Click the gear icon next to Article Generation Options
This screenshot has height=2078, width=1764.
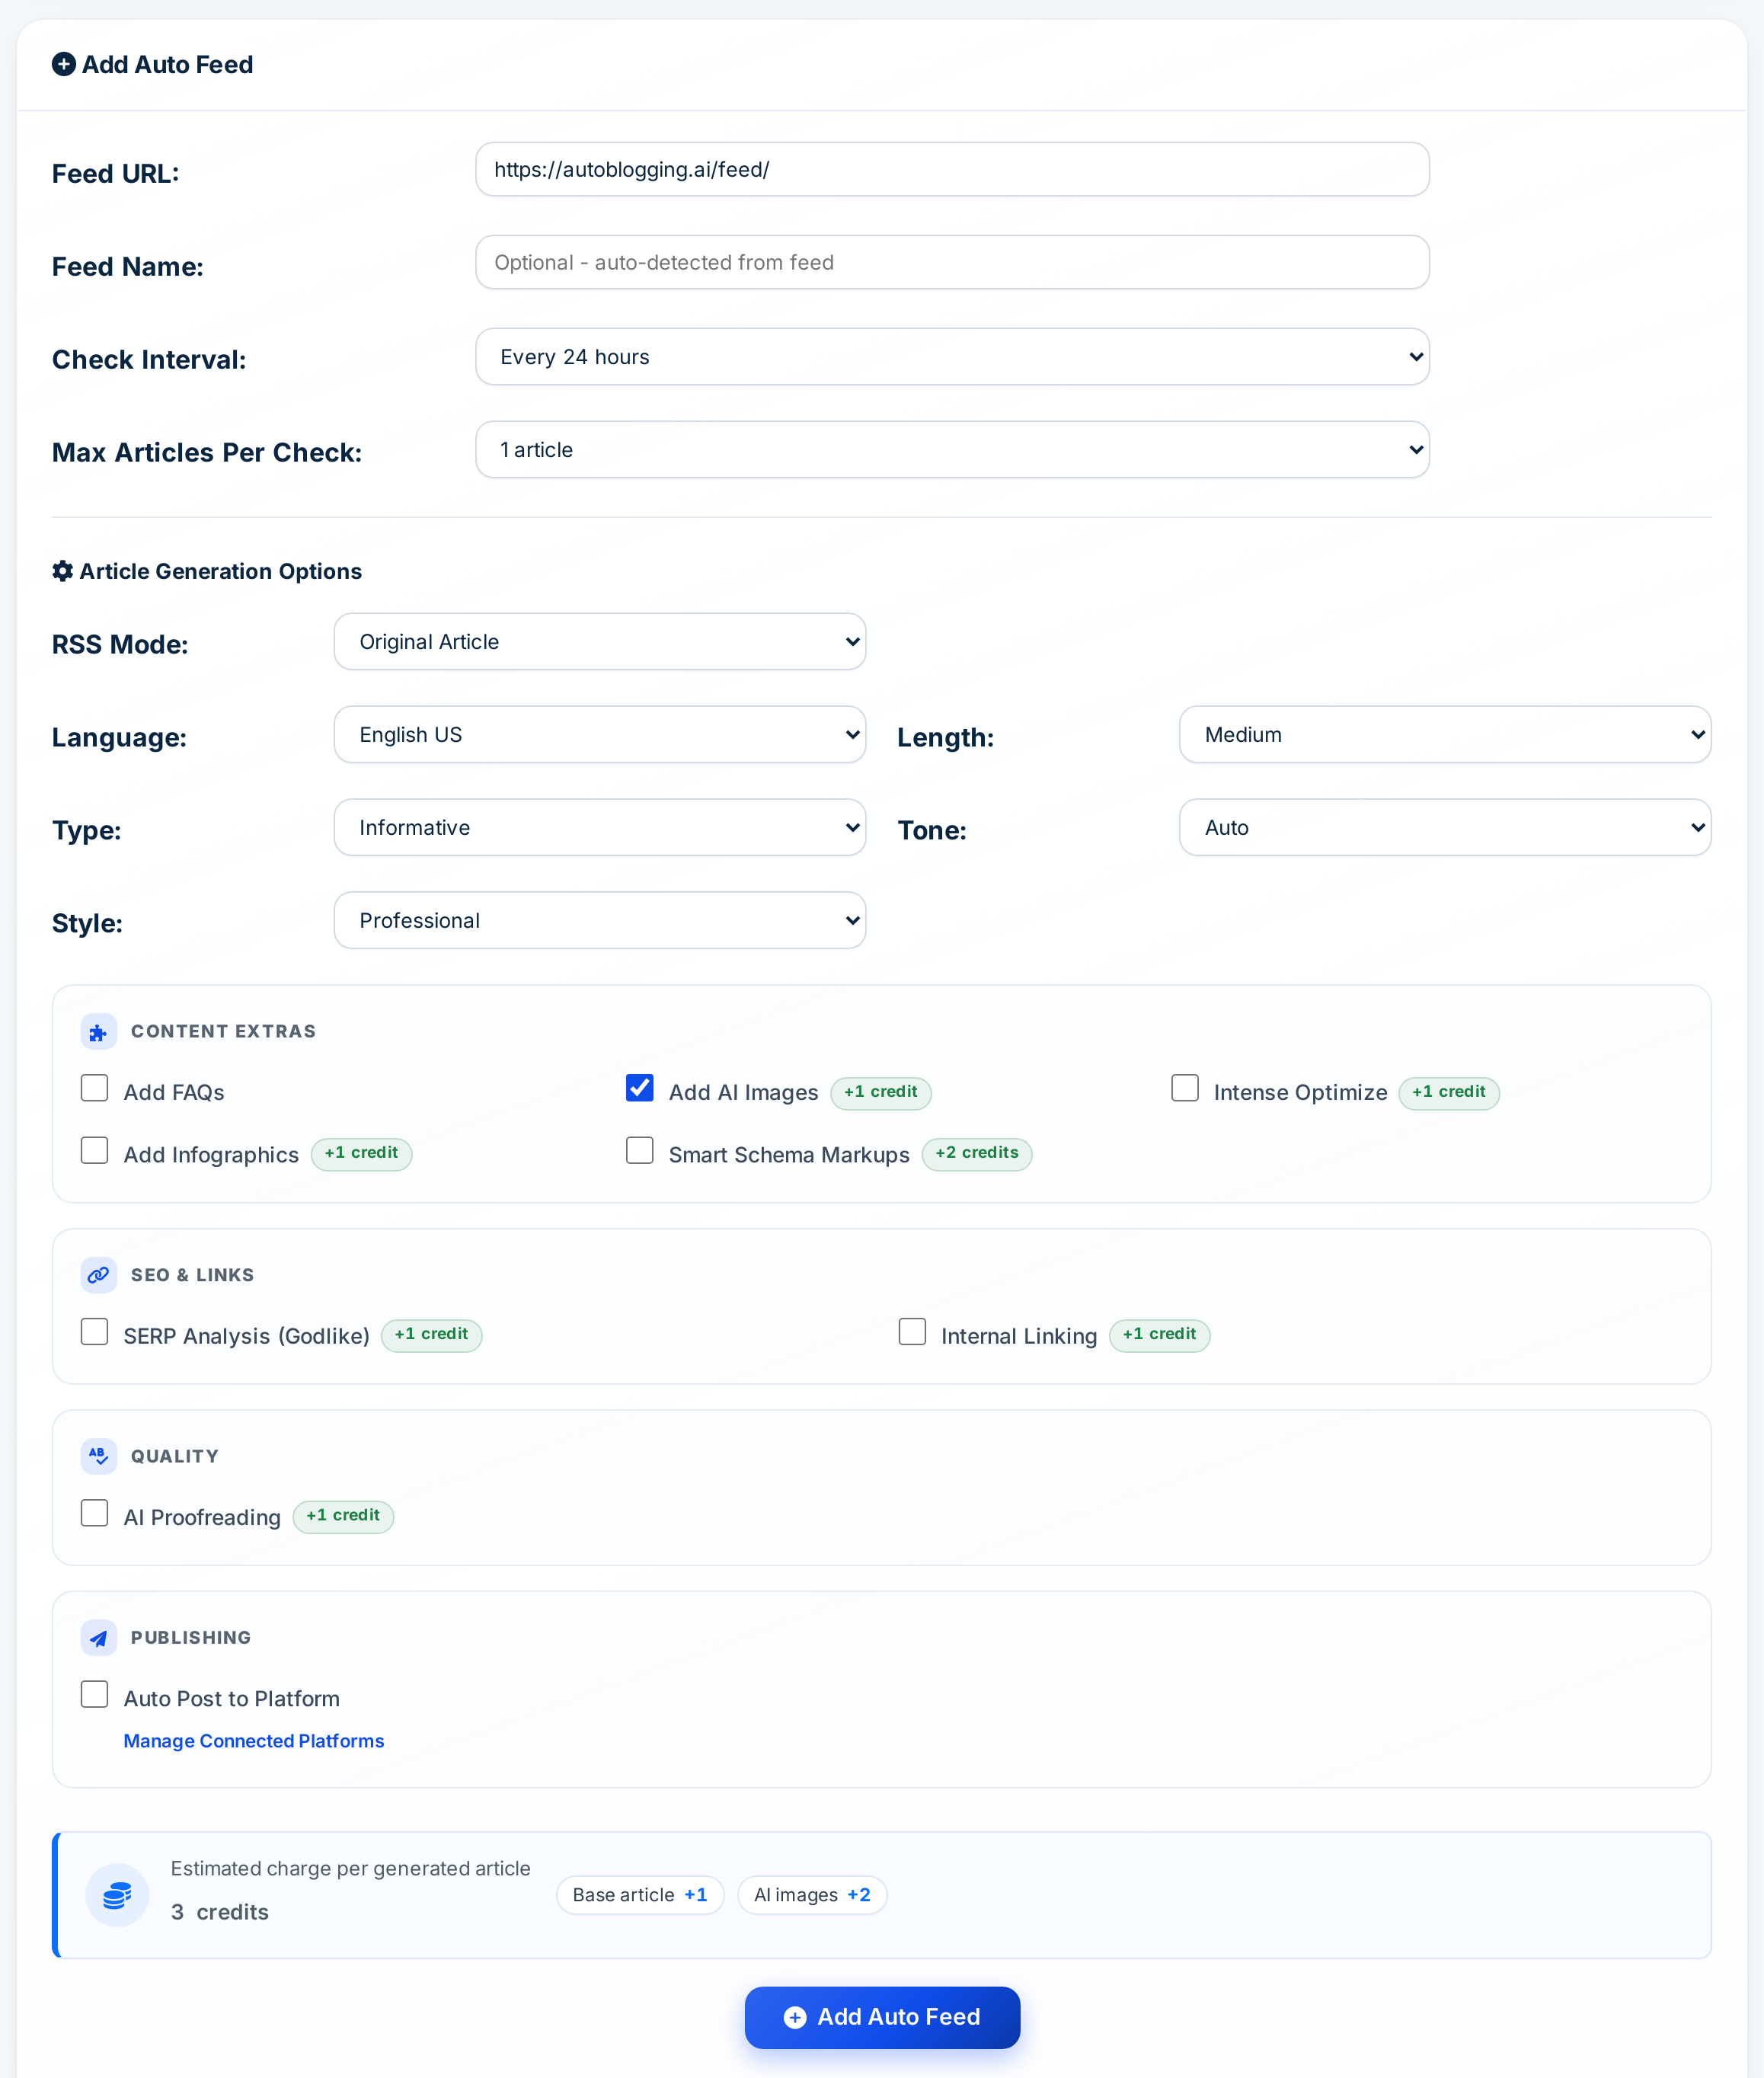tap(62, 571)
